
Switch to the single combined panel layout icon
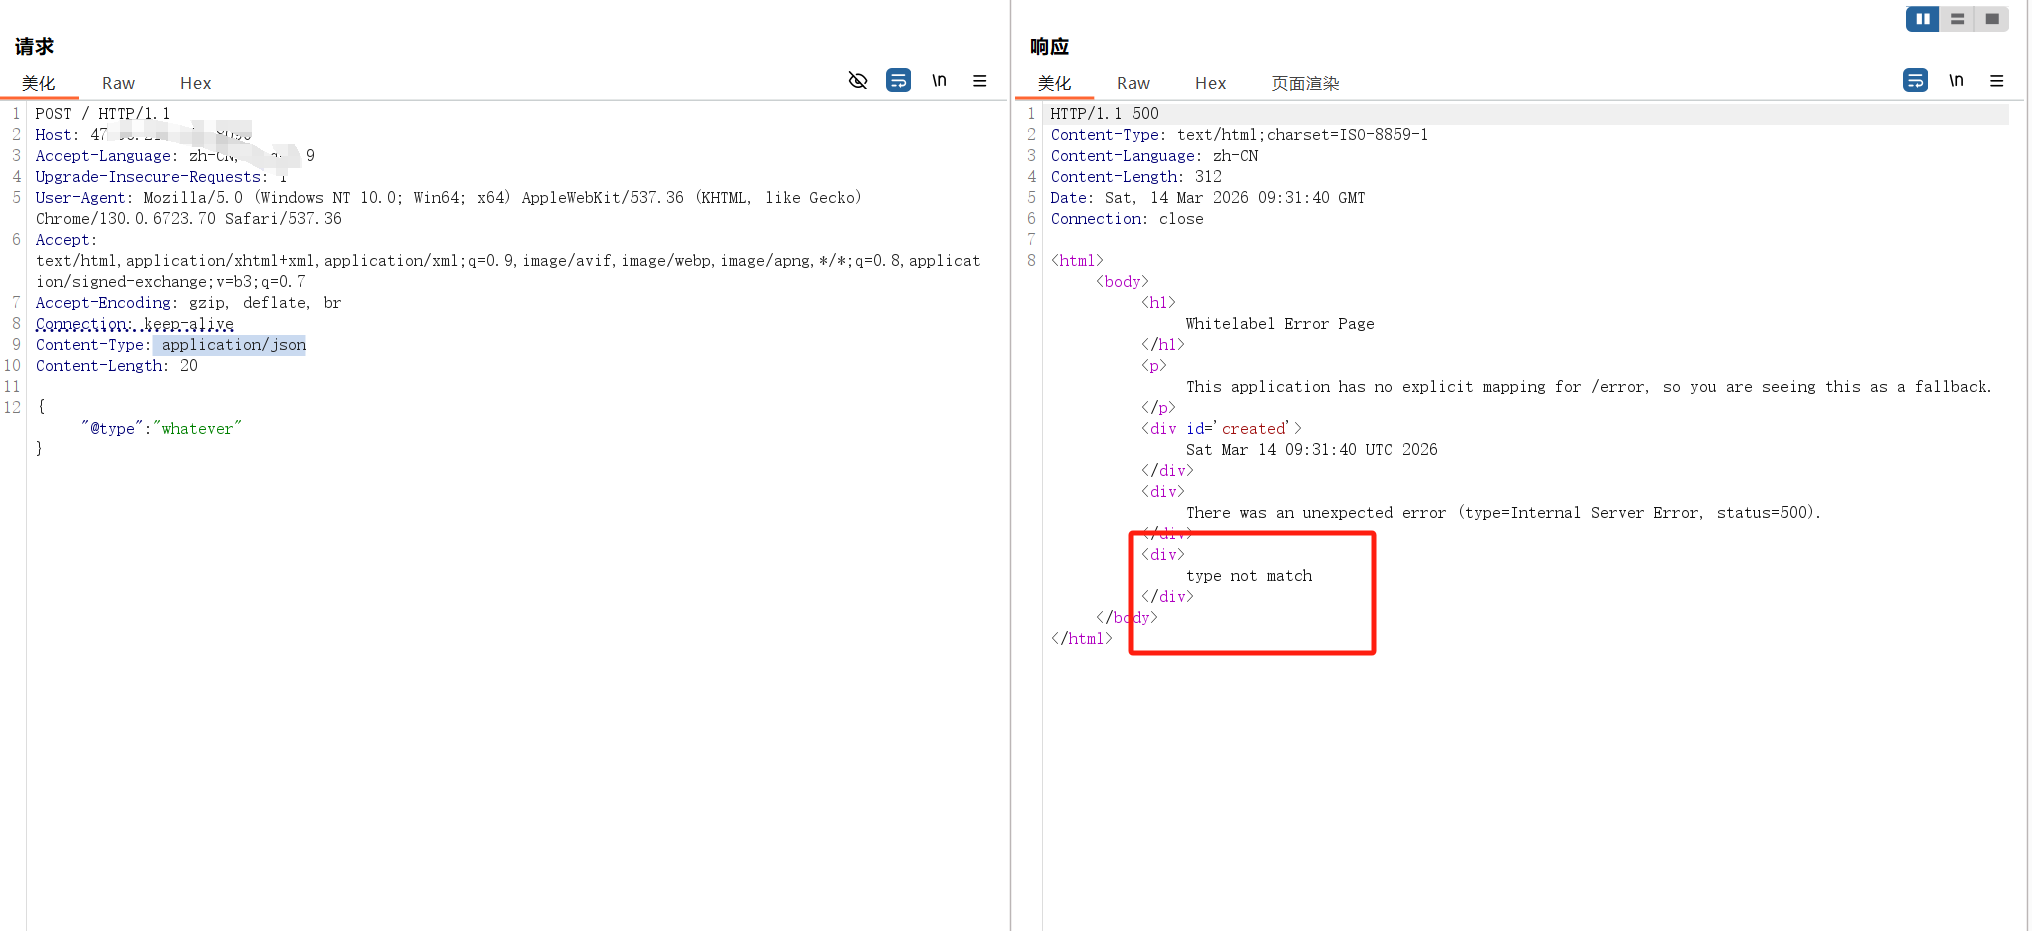[x=1991, y=19]
